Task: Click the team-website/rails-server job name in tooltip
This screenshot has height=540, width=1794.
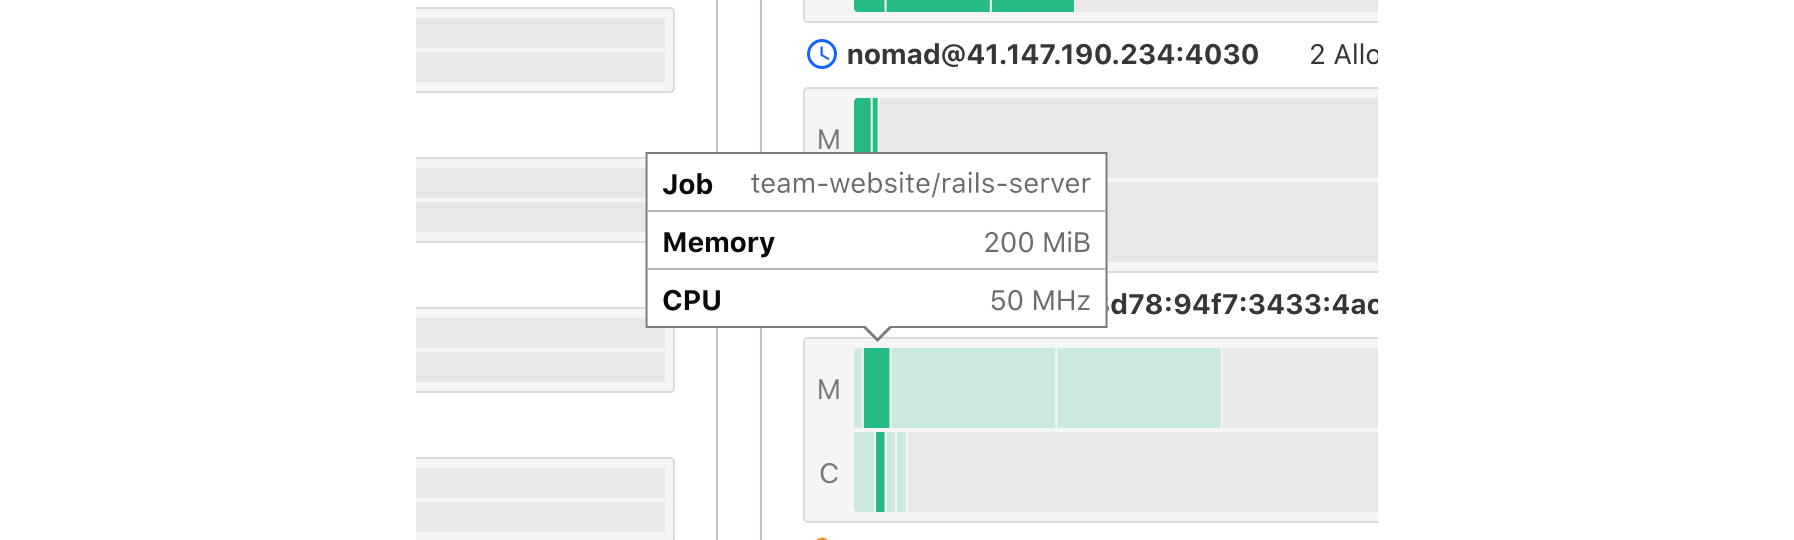Action: click(920, 184)
